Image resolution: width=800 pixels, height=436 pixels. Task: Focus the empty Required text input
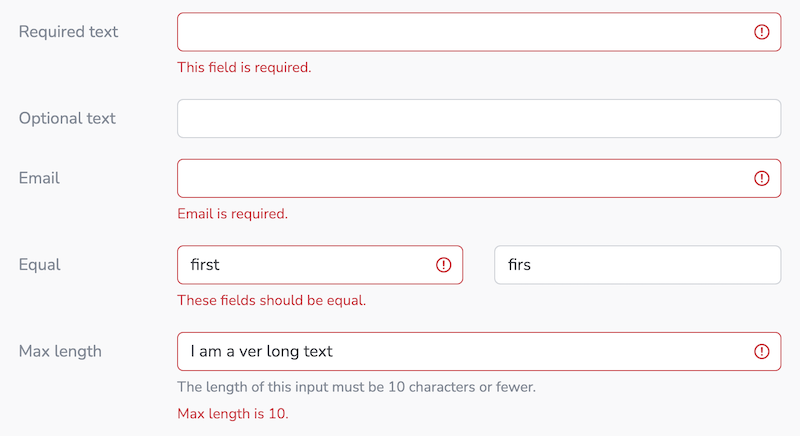tap(479, 32)
